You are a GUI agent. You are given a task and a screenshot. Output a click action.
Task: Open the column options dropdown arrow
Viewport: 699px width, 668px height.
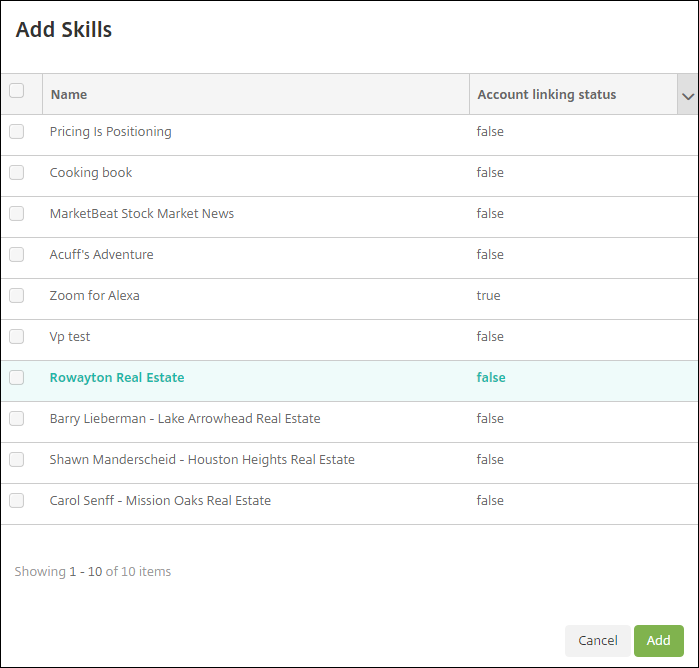coord(687,96)
